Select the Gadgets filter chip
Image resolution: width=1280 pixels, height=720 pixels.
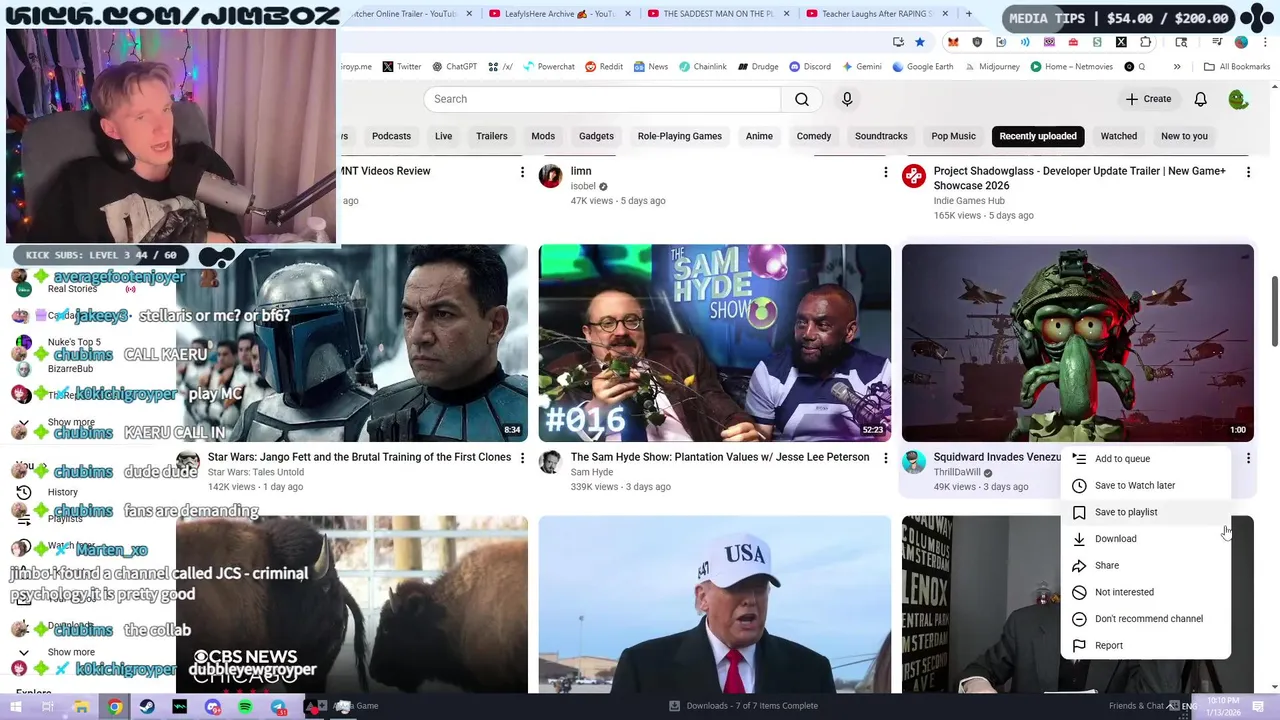(x=596, y=136)
